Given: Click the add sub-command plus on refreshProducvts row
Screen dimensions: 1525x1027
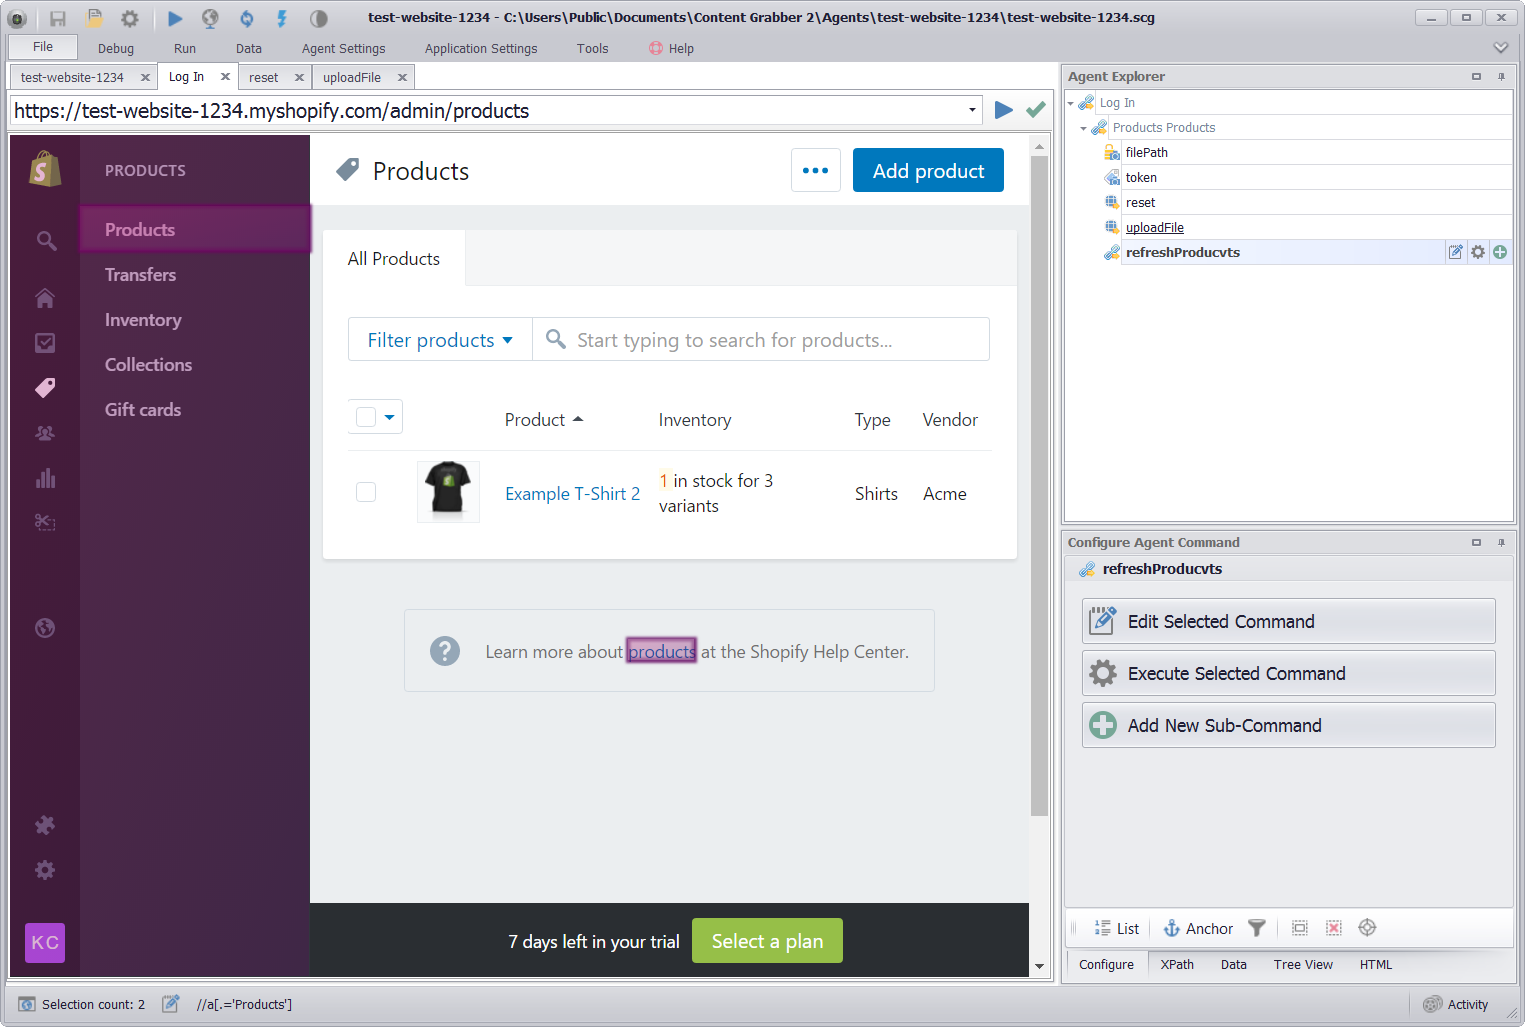Looking at the screenshot, I should point(1500,252).
